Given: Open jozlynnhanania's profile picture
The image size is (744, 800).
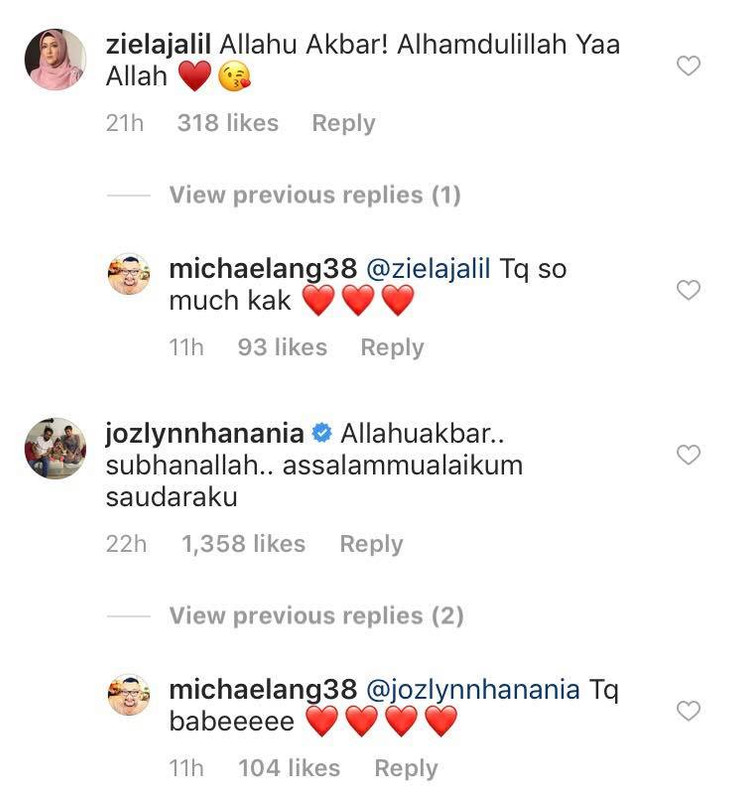Looking at the screenshot, I should pos(55,448).
